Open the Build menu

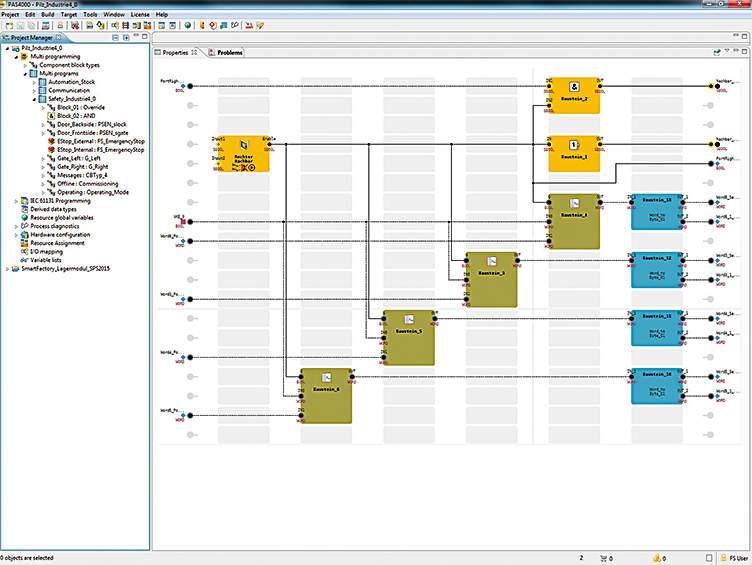click(x=48, y=15)
